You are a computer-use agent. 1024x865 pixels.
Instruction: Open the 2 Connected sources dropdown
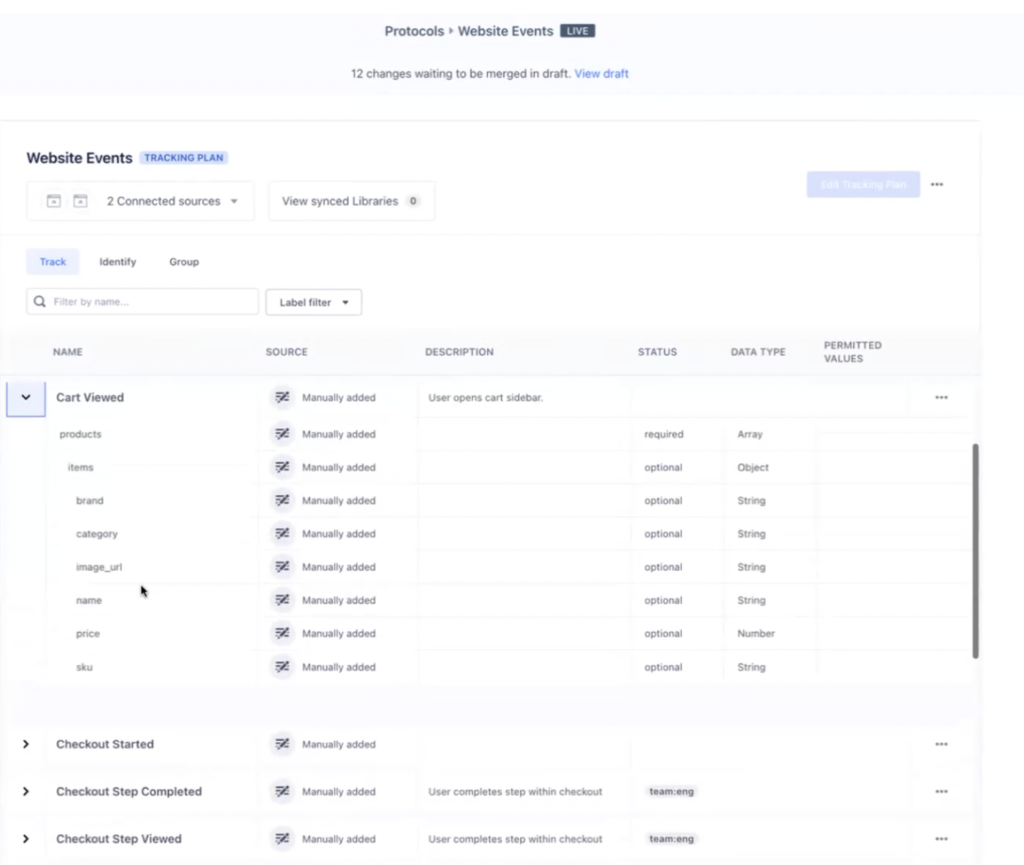(x=172, y=200)
